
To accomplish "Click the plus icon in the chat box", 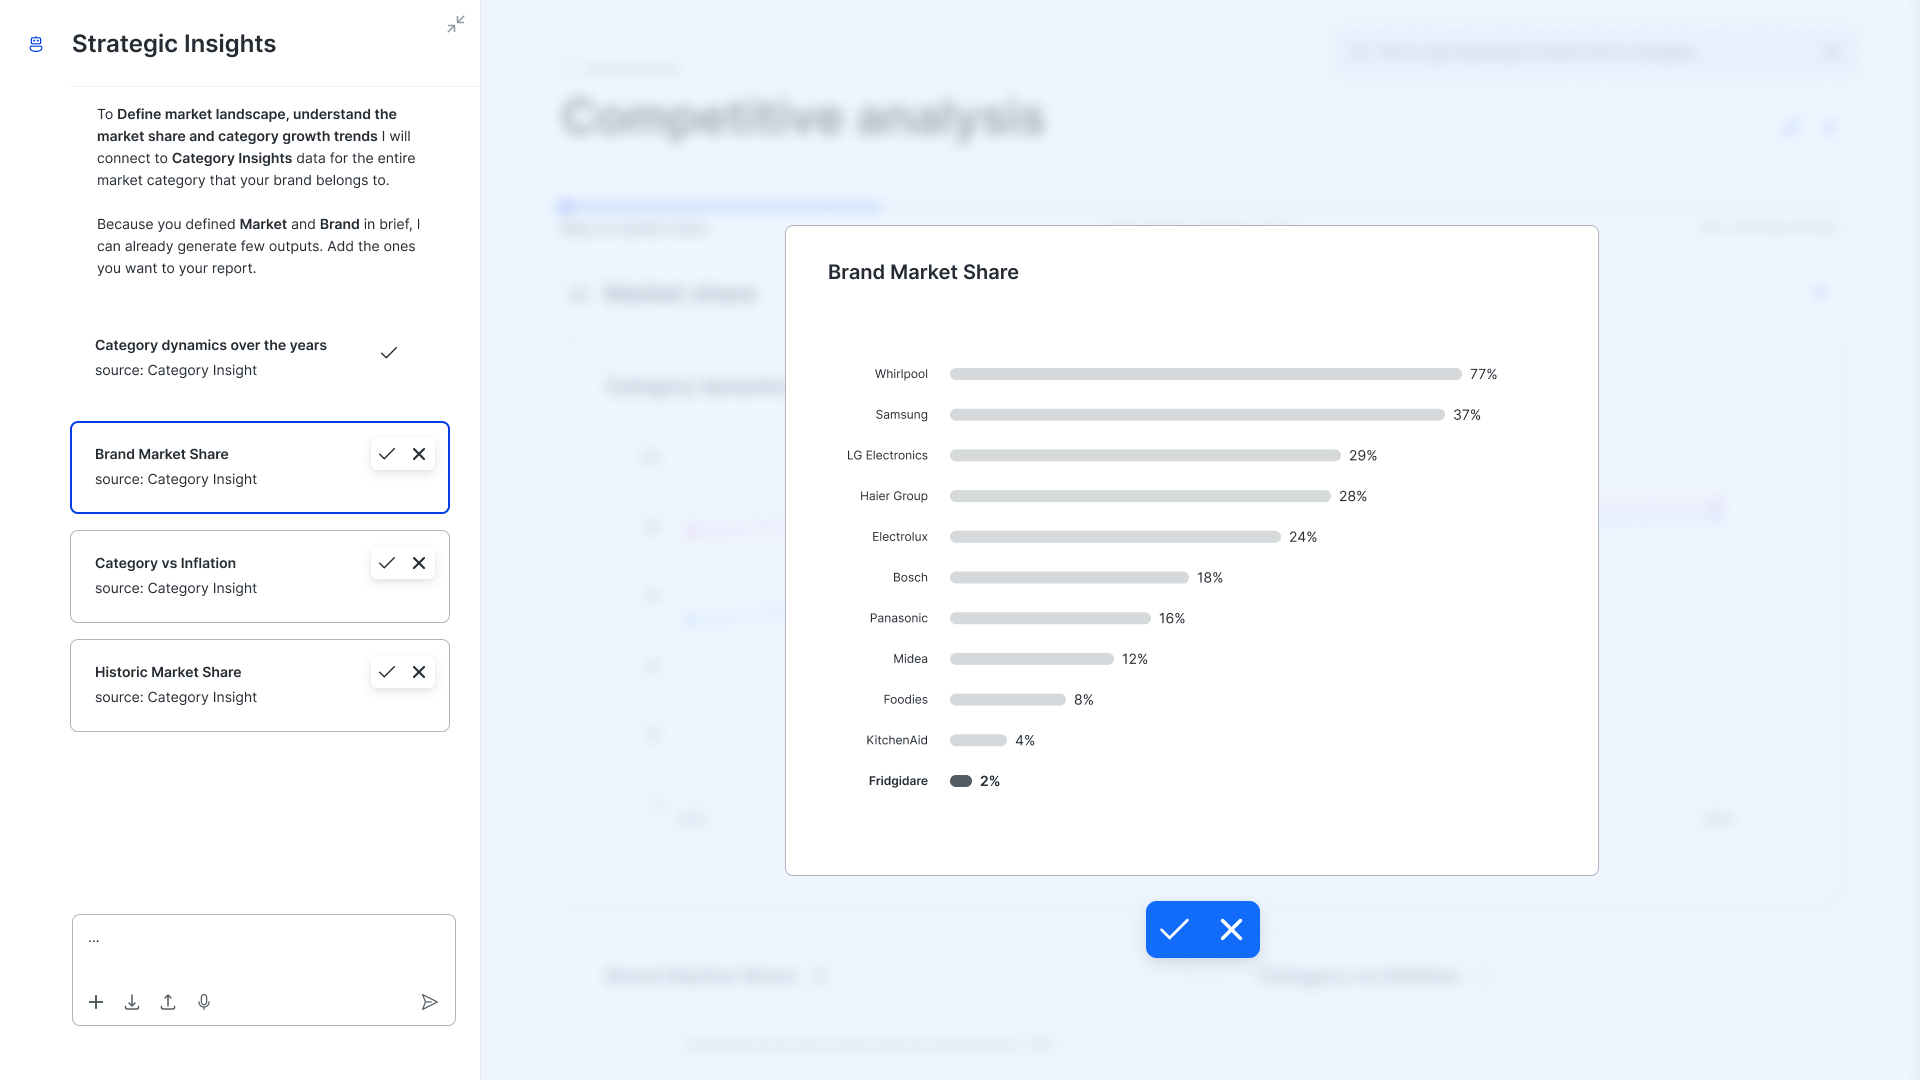I will point(96,1002).
